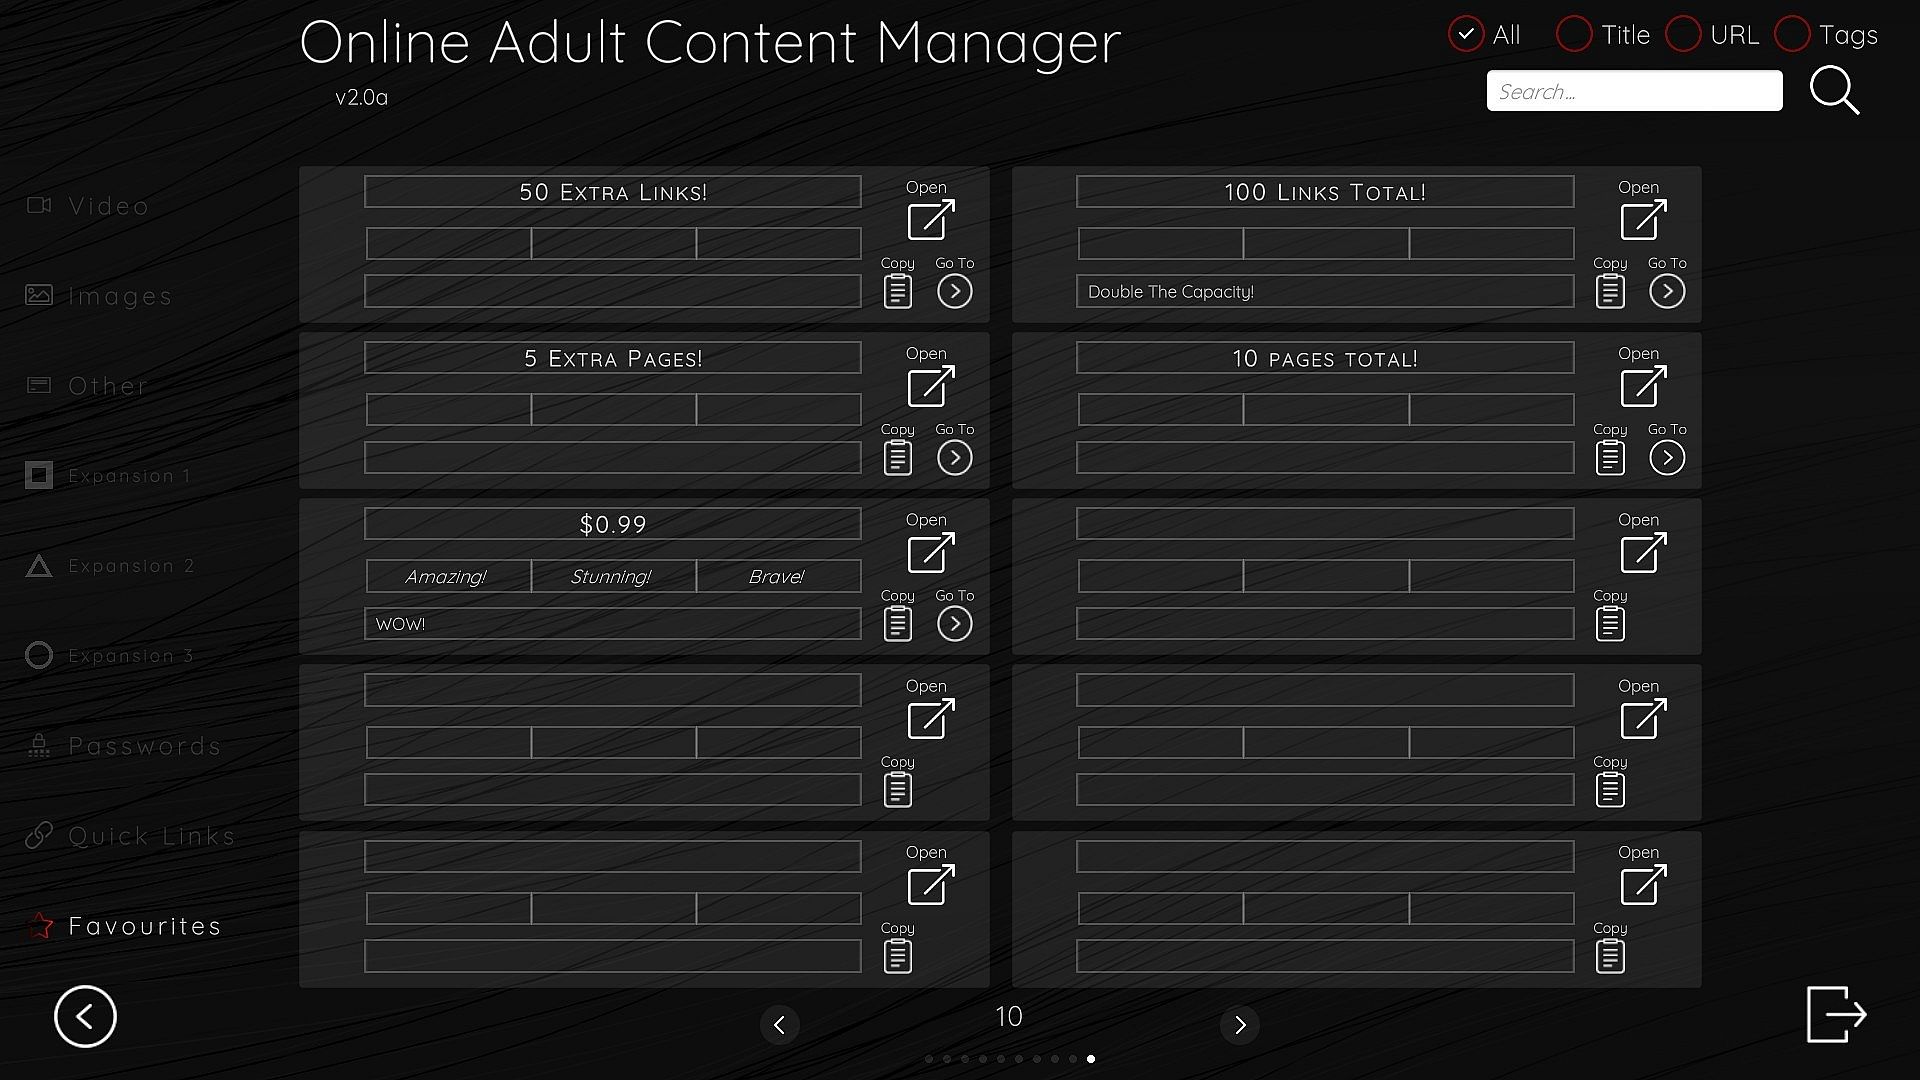The height and width of the screenshot is (1080, 1920).
Task: Click into the Search text field
Action: coord(1634,91)
